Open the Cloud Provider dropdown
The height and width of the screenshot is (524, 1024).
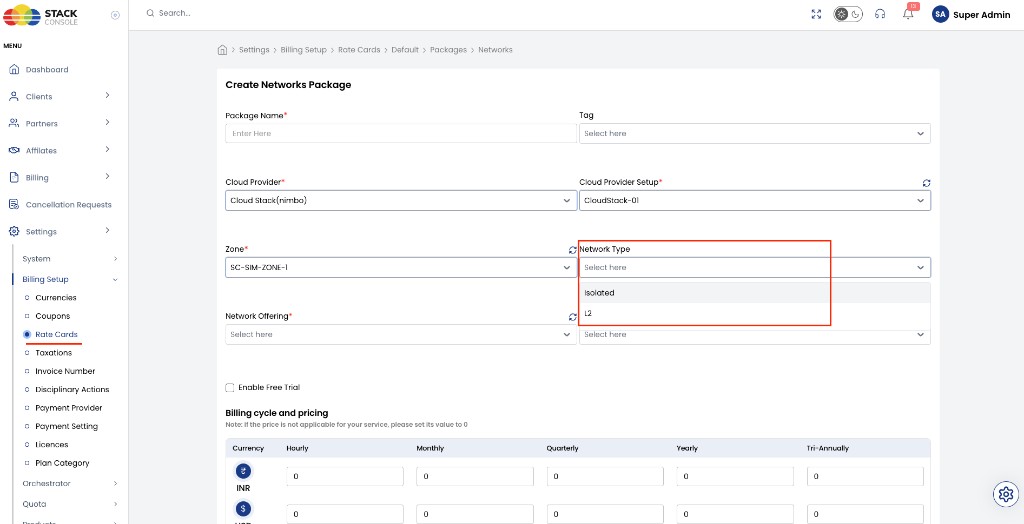(x=401, y=201)
